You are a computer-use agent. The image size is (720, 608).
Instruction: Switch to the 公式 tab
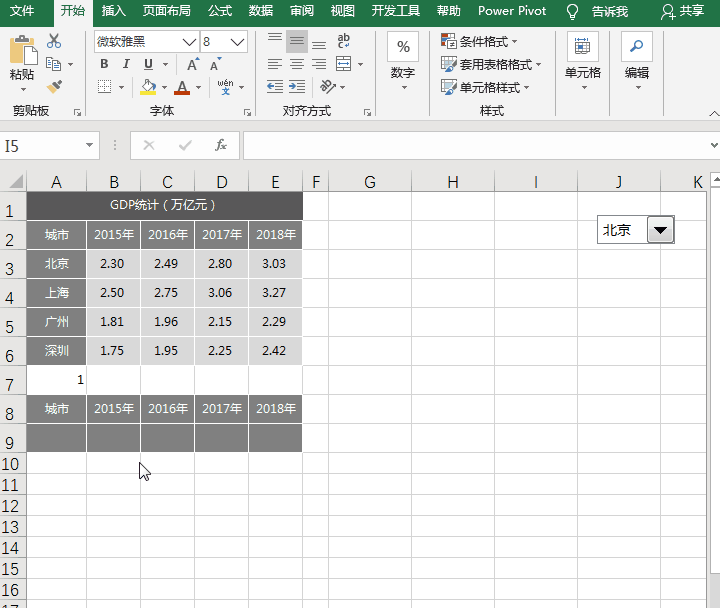[220, 11]
